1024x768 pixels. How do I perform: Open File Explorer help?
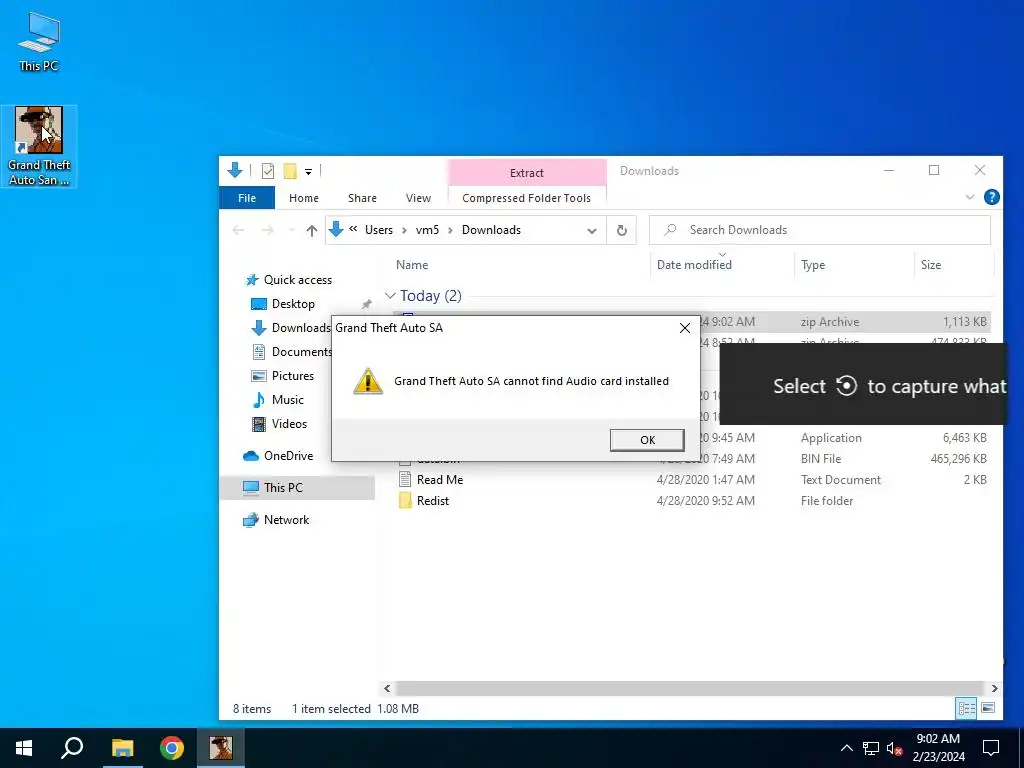coord(991,197)
